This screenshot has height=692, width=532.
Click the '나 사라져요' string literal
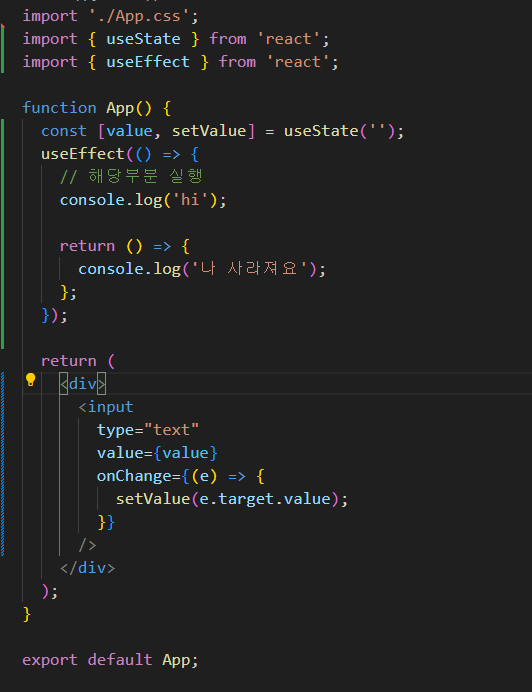[x=249, y=269]
